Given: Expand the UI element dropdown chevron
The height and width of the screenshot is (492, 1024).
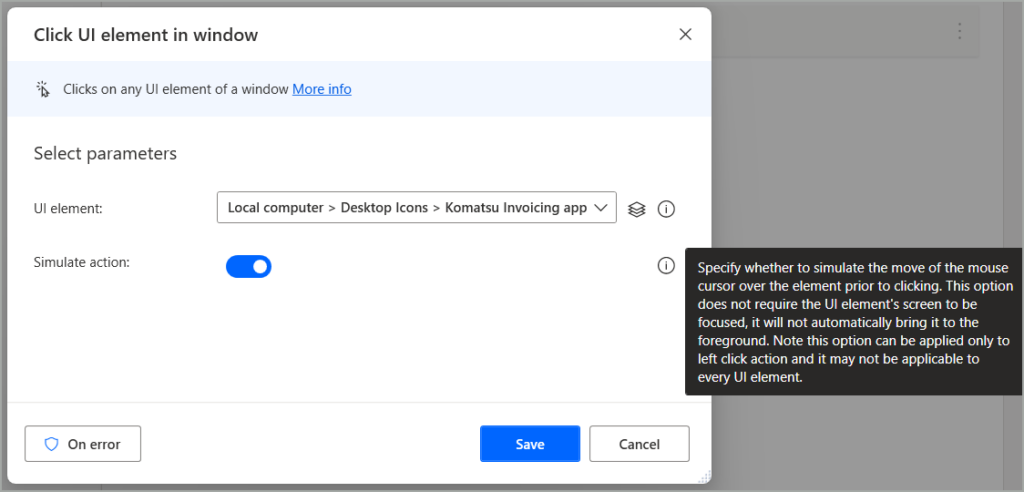Looking at the screenshot, I should [600, 208].
